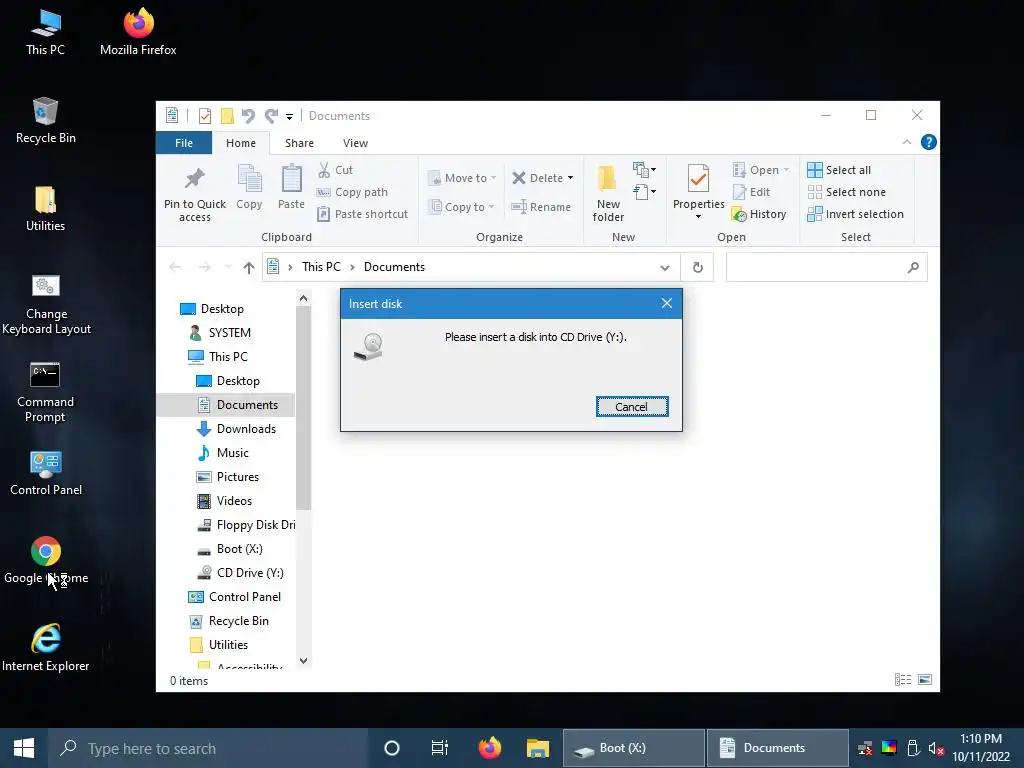Click Copy path in Clipboard group
Viewport: 1024px width, 768px height.
point(353,192)
